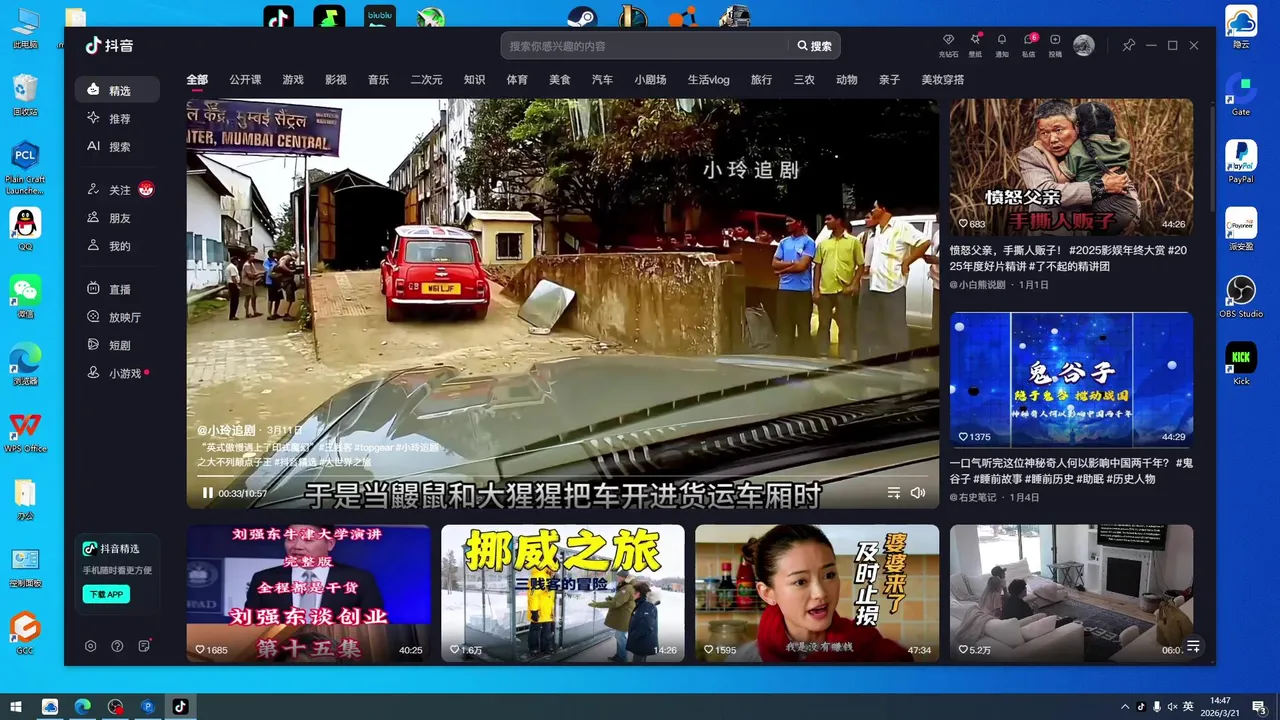Switch to the 三农 tab

804,80
